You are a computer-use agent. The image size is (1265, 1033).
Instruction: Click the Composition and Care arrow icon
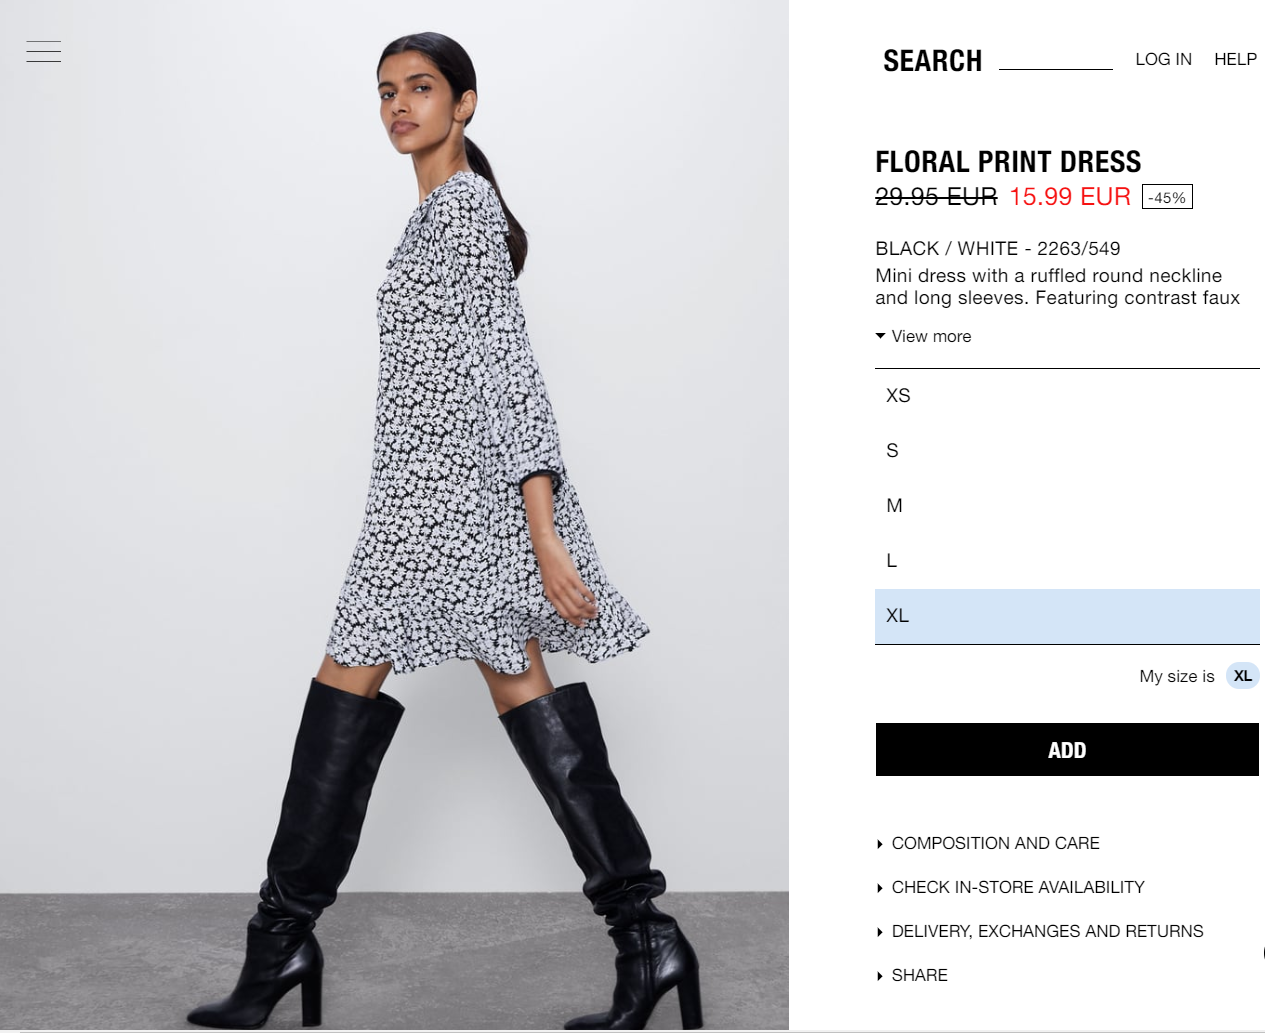(879, 844)
